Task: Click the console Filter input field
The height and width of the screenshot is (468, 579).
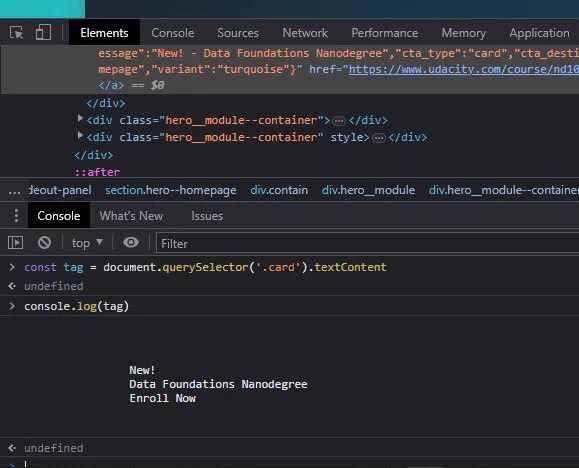Action: pos(367,243)
